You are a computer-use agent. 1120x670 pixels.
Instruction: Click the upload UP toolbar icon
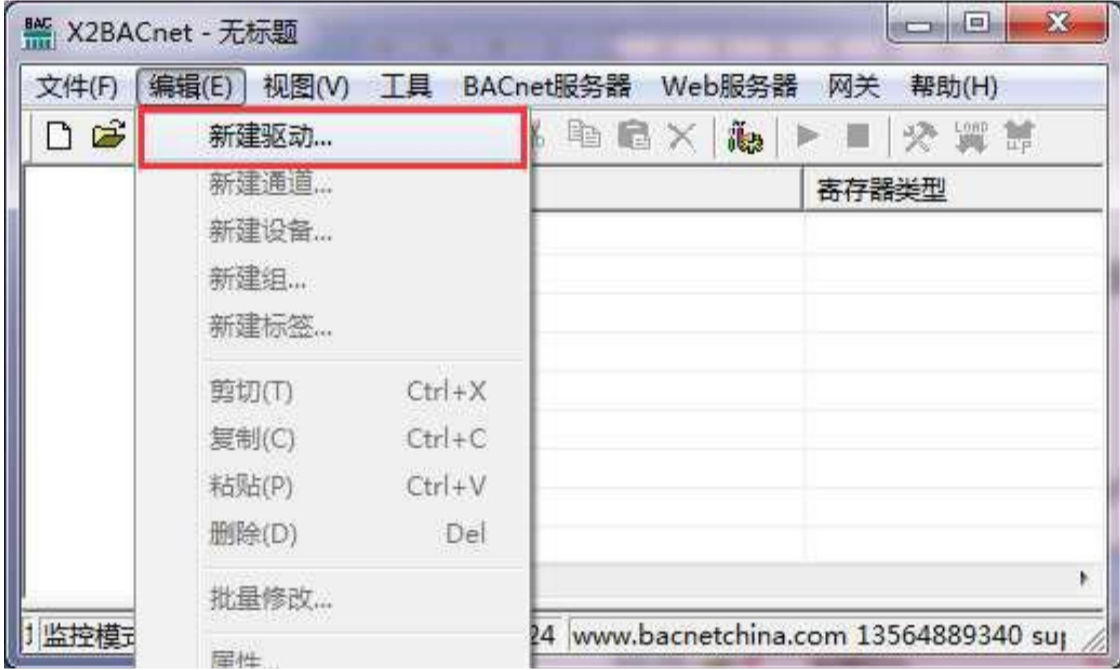(1019, 136)
